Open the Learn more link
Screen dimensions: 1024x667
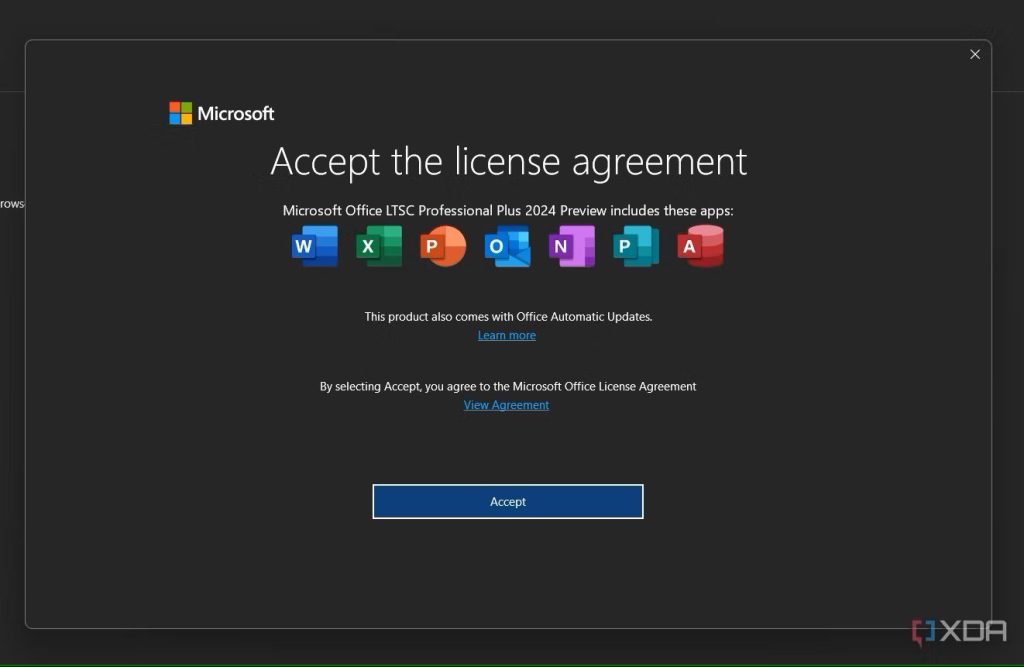point(507,335)
